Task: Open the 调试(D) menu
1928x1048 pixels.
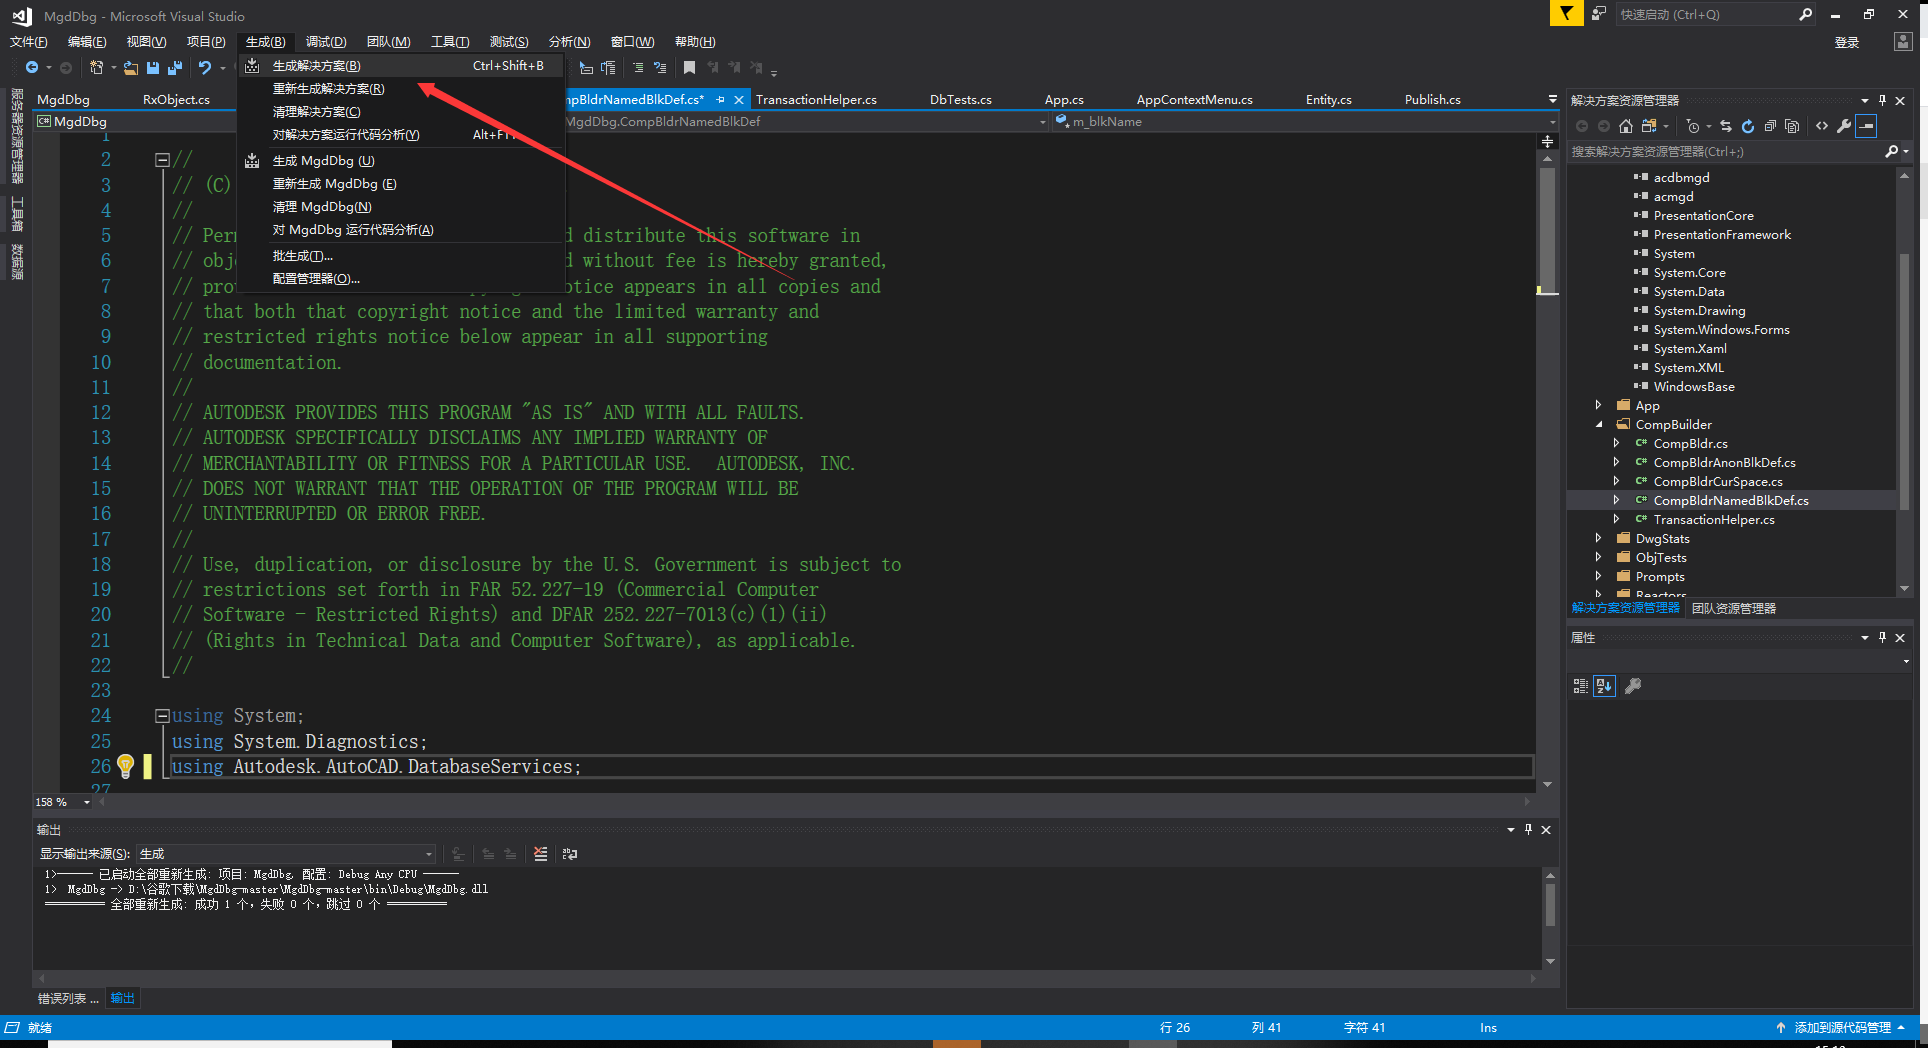Action: tap(326, 42)
